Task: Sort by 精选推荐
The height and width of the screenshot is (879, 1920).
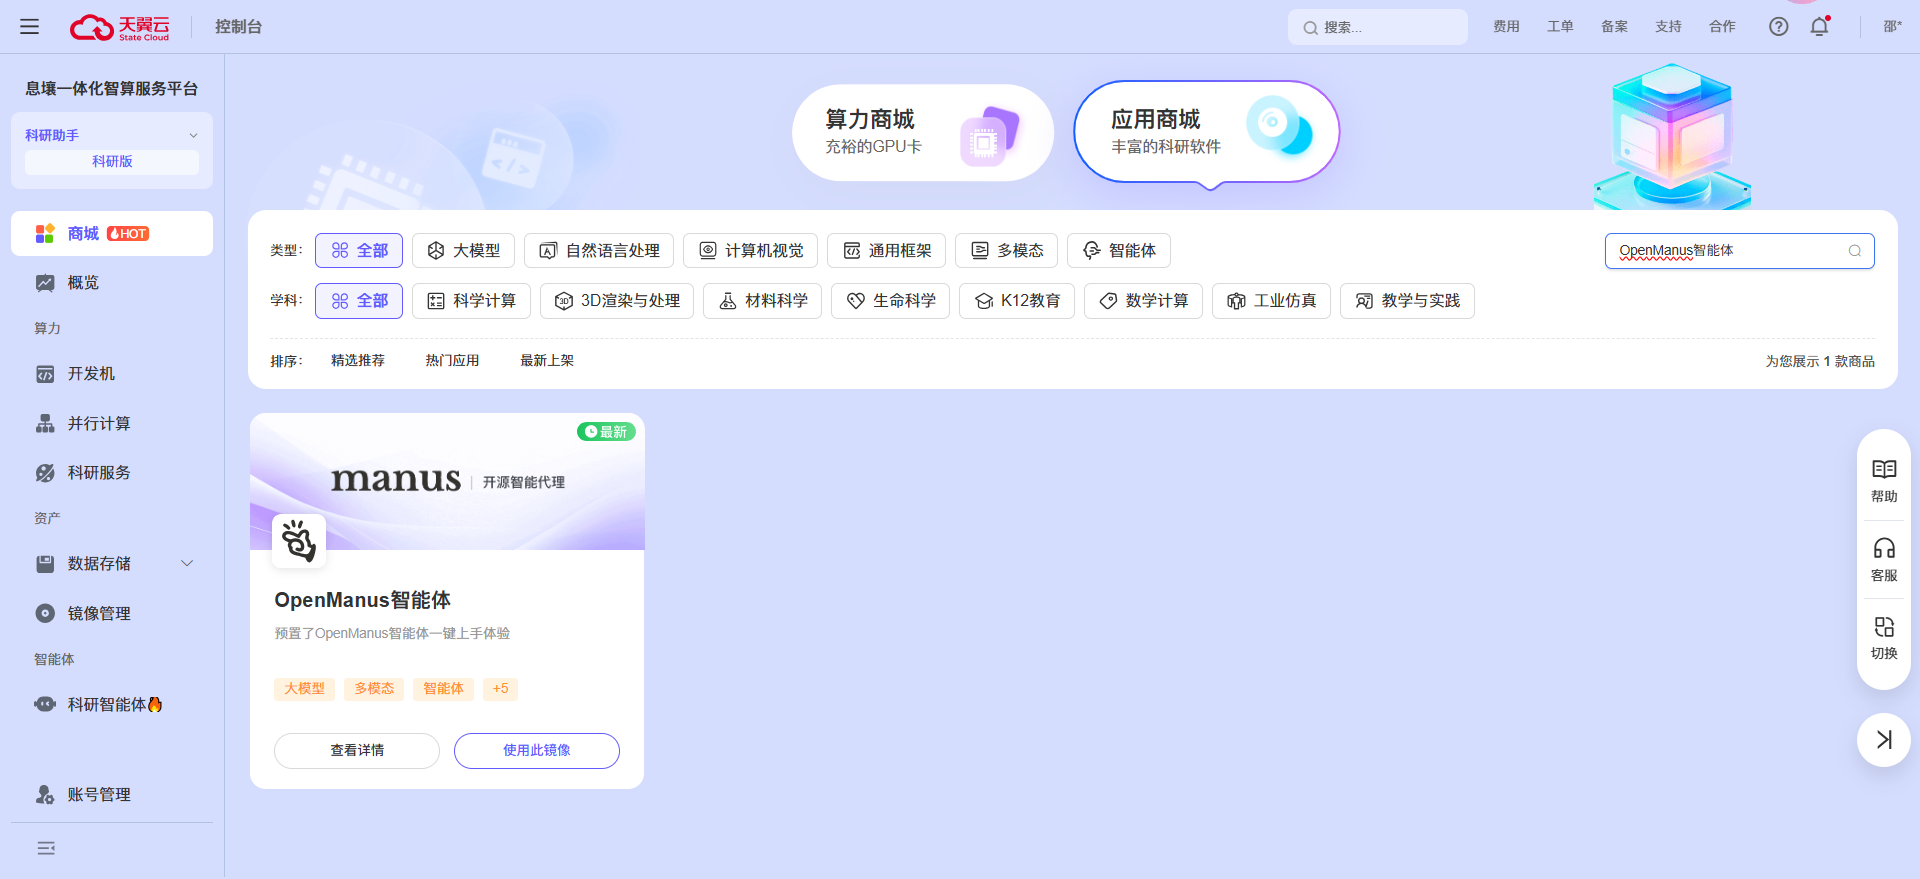Action: click(x=358, y=361)
